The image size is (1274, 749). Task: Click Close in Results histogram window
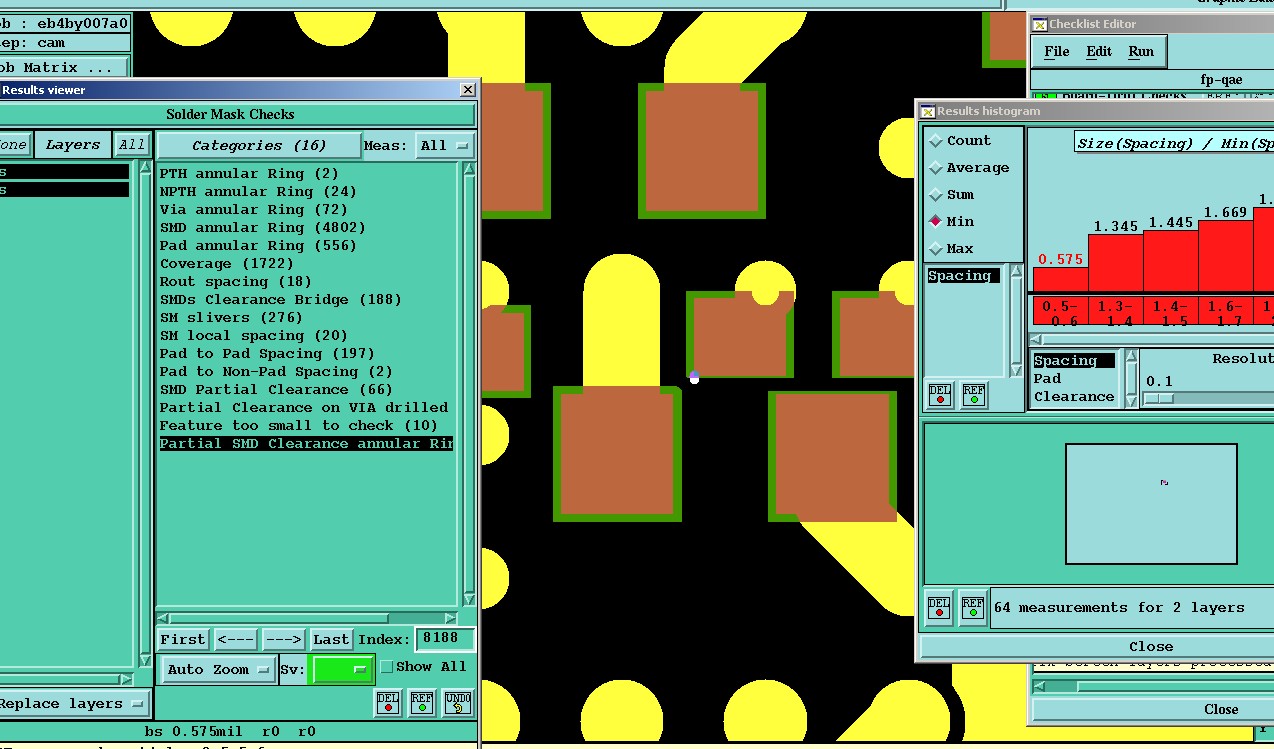pos(1150,647)
